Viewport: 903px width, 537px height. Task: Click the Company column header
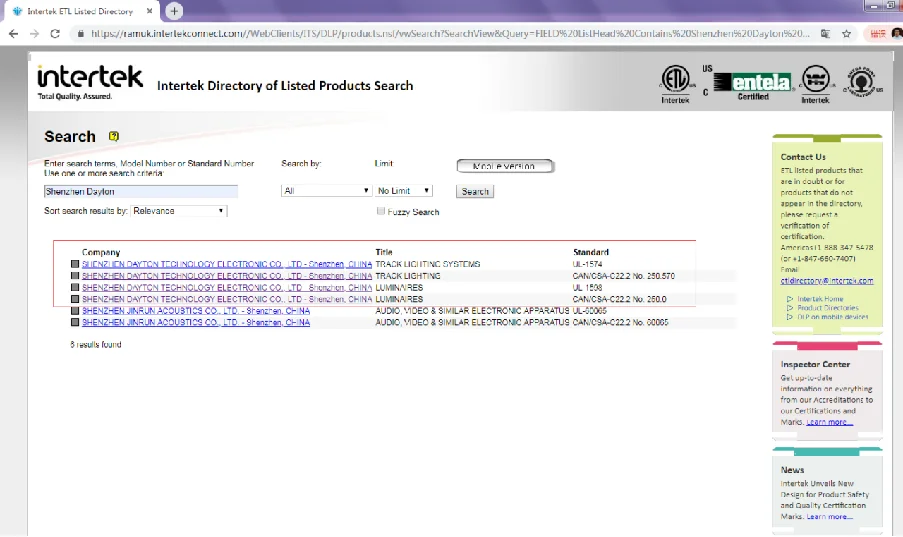101,252
